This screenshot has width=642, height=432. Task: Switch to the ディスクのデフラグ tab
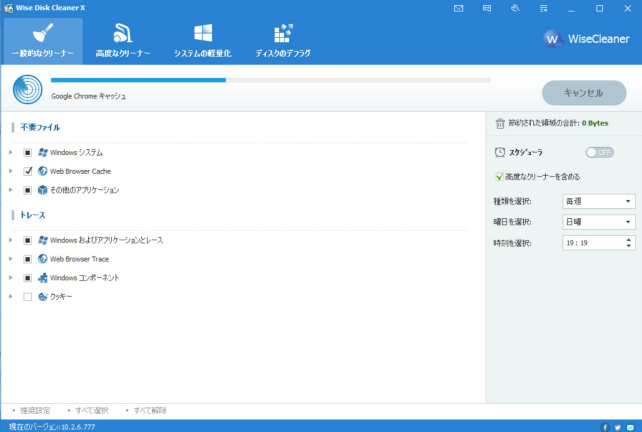click(283, 41)
